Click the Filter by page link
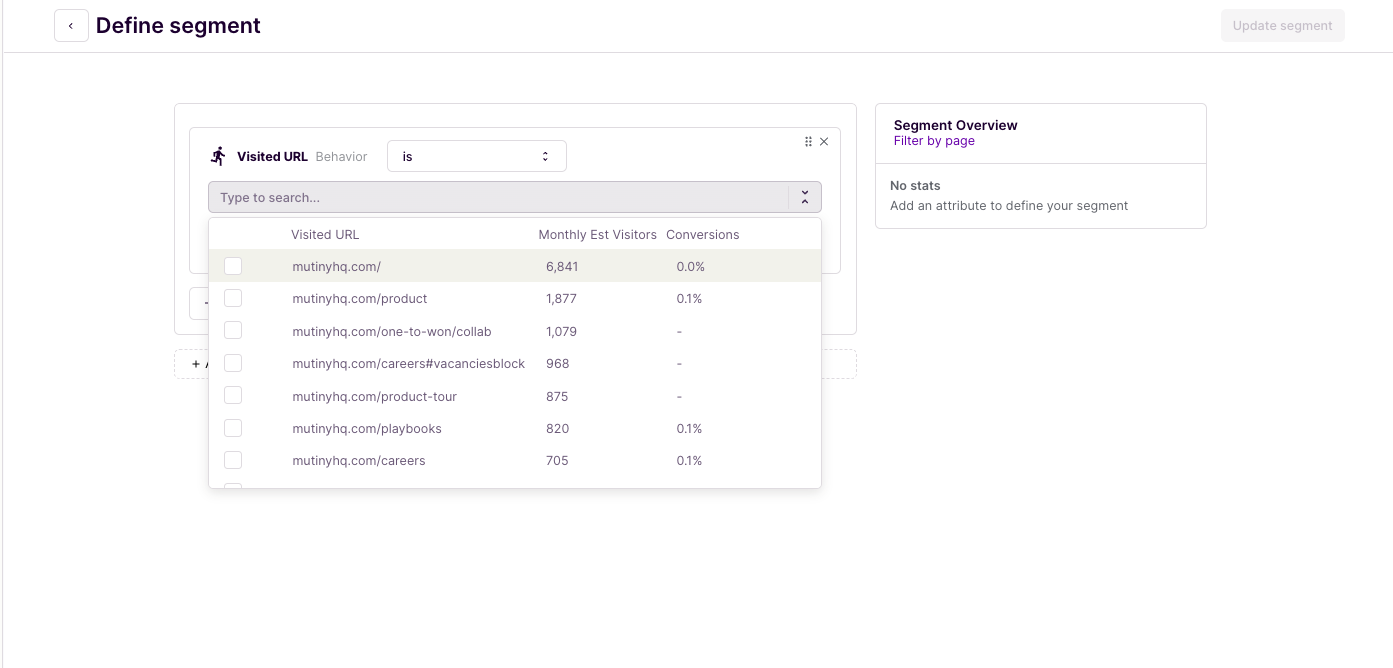 pyautogui.click(x=934, y=141)
